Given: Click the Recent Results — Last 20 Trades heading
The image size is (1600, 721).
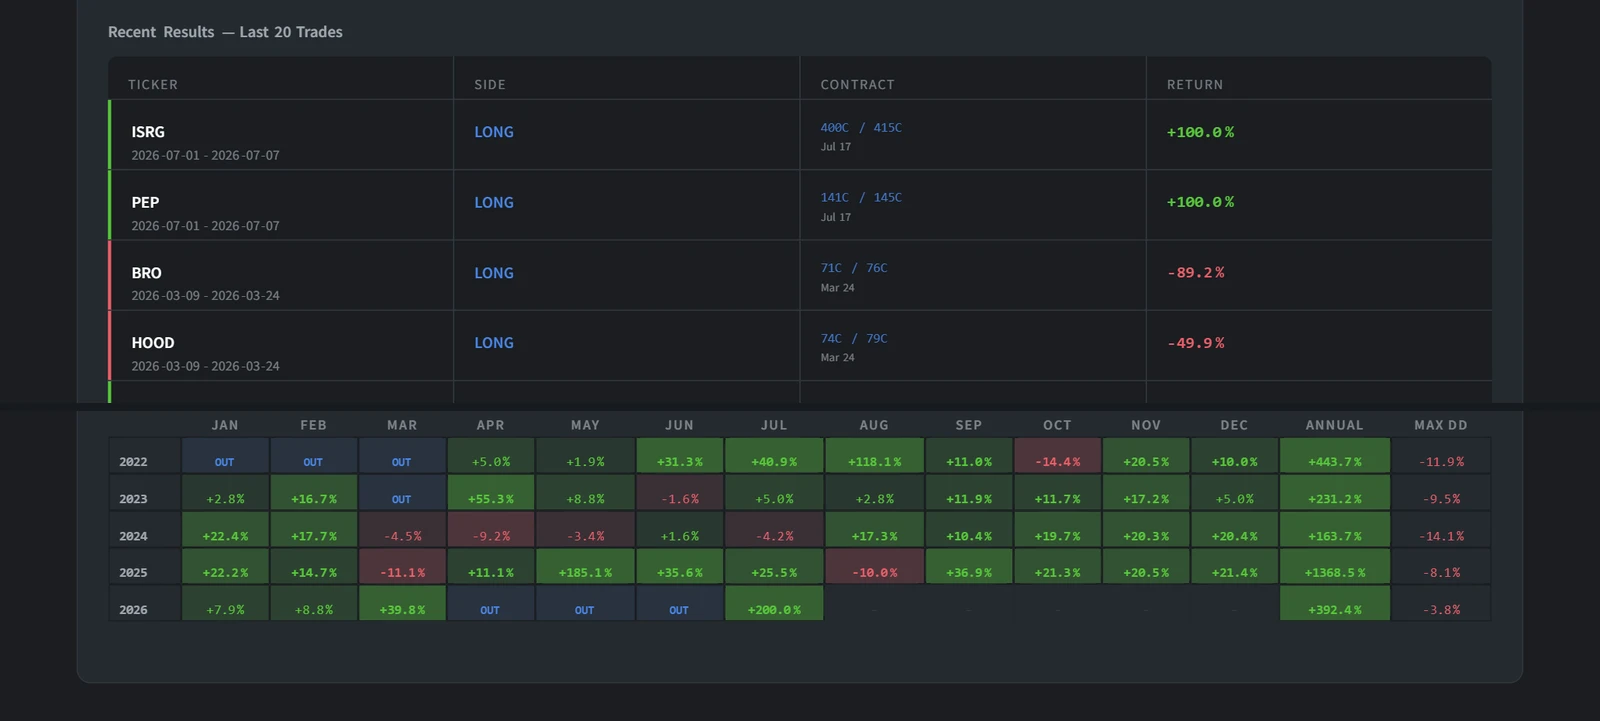Looking at the screenshot, I should tap(225, 32).
